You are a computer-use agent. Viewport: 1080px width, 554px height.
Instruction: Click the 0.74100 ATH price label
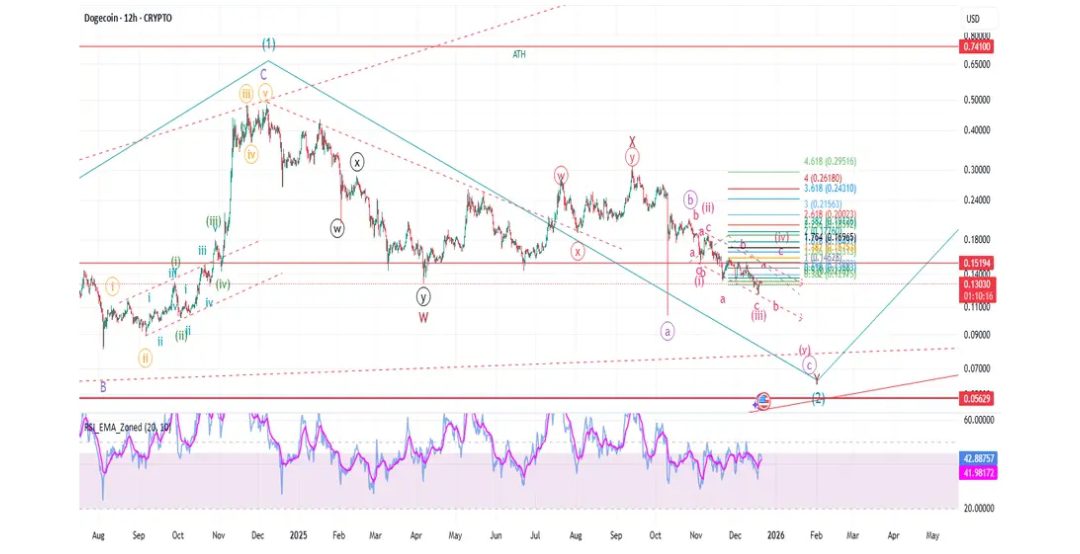pos(976,47)
